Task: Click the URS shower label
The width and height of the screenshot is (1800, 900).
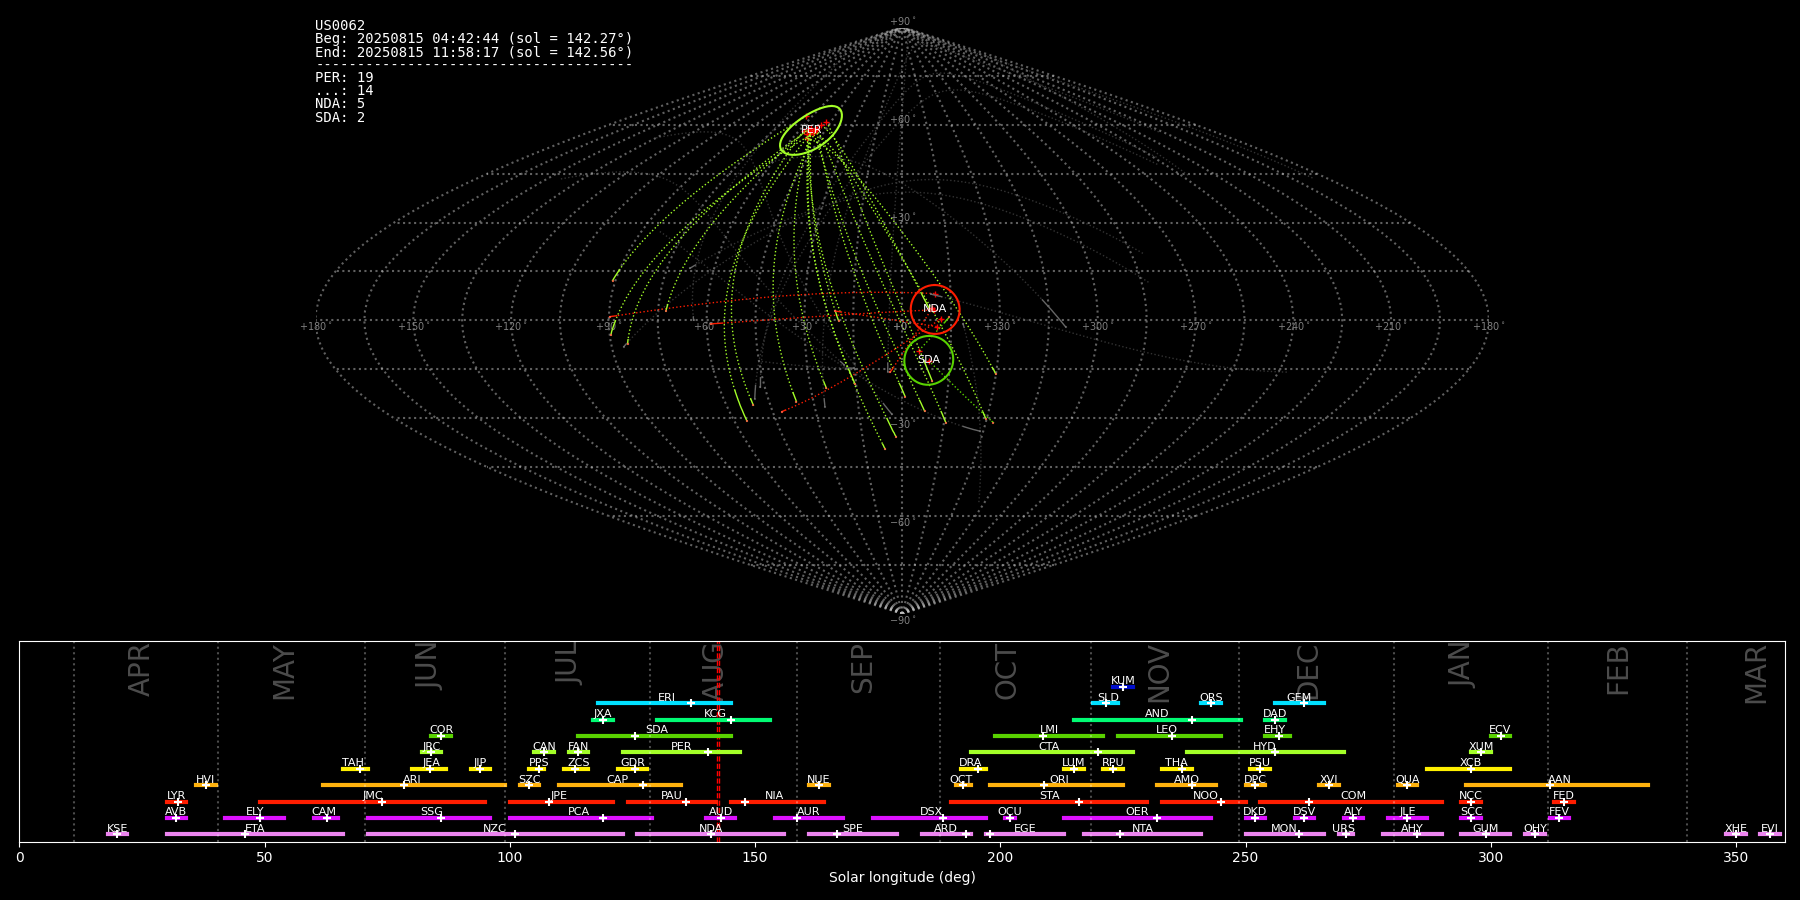Action: pyautogui.click(x=1343, y=829)
